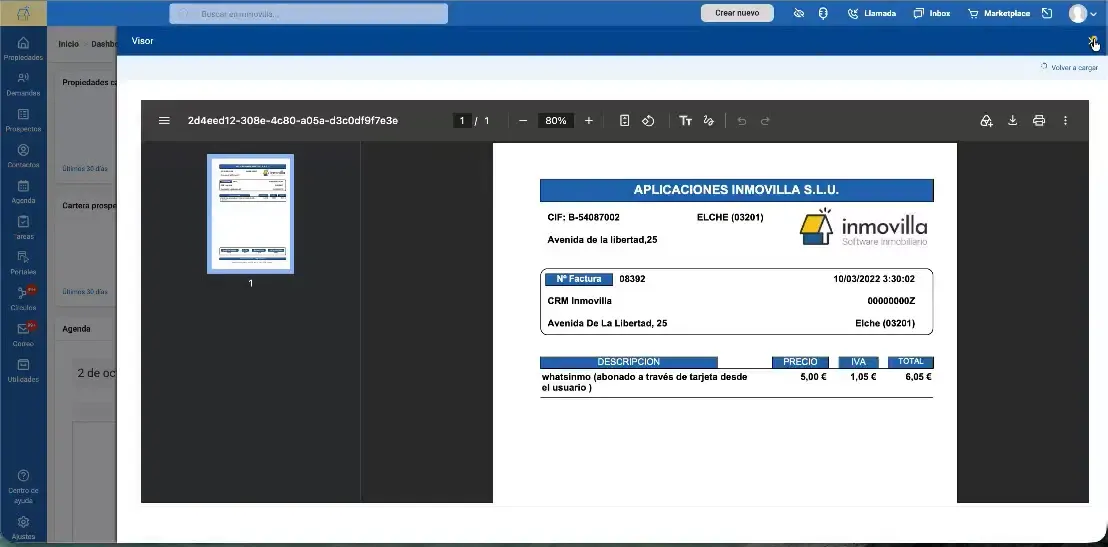Click the date 10/03/2022 3:30:02
1108x547 pixels.
[874, 279]
